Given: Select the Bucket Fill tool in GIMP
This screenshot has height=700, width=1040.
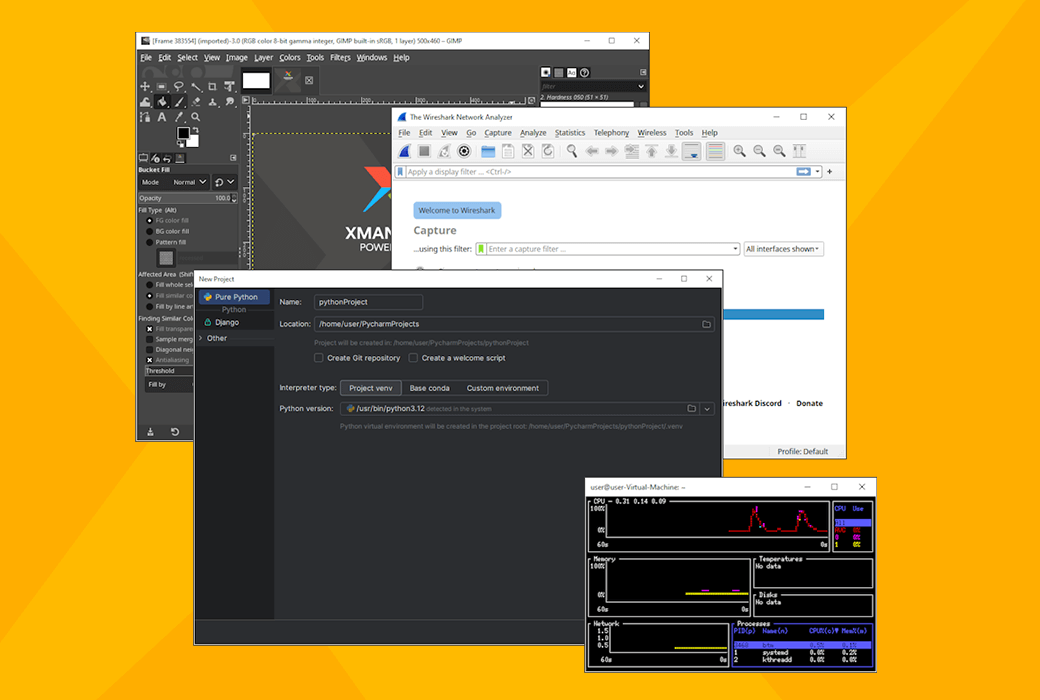Looking at the screenshot, I should tap(162, 102).
